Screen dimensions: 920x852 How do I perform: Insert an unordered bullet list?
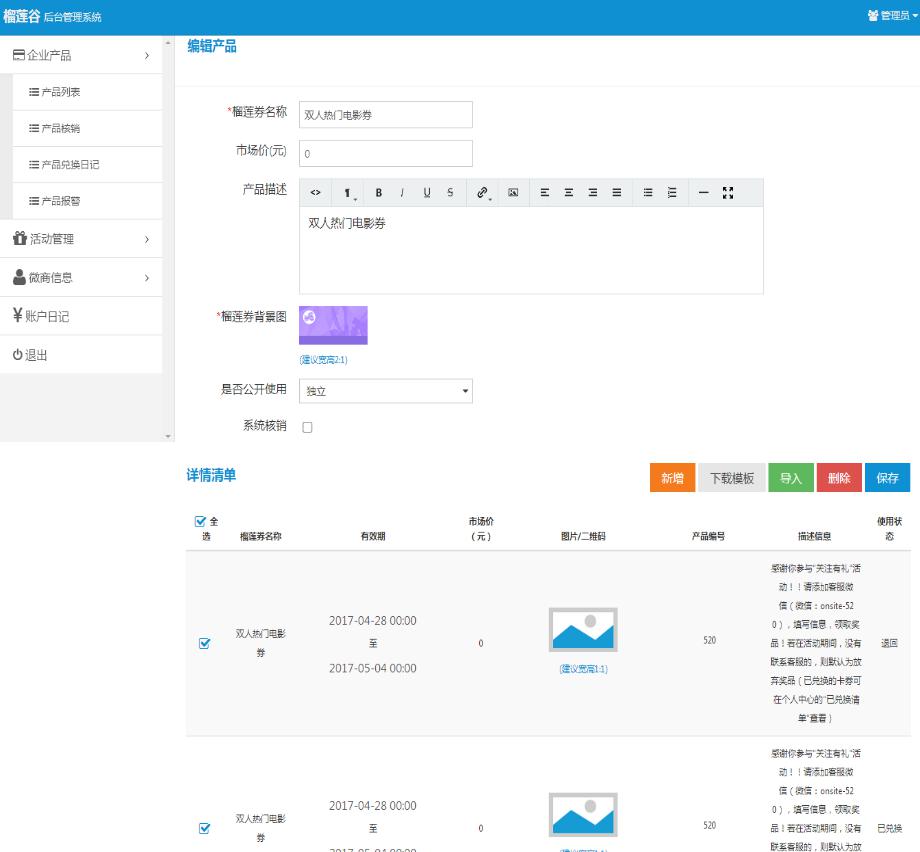click(x=648, y=192)
